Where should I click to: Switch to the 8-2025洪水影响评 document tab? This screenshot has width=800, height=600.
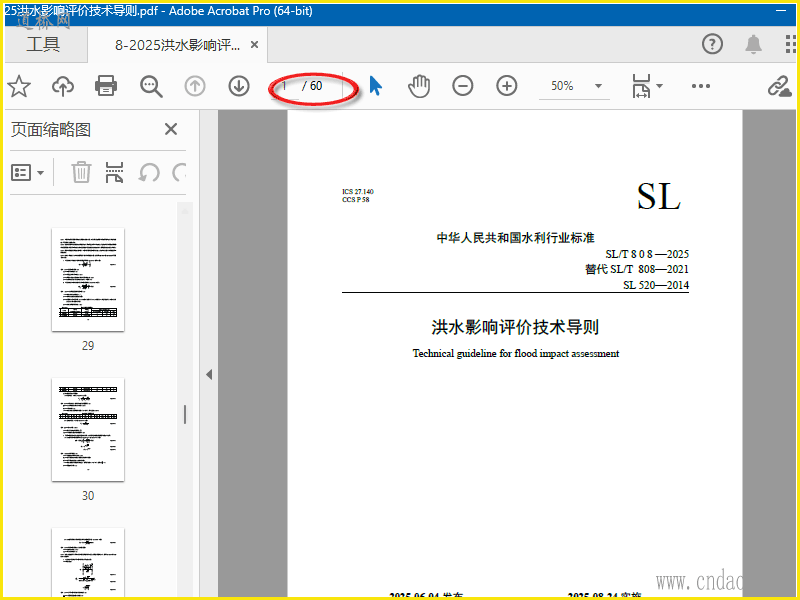tap(177, 45)
